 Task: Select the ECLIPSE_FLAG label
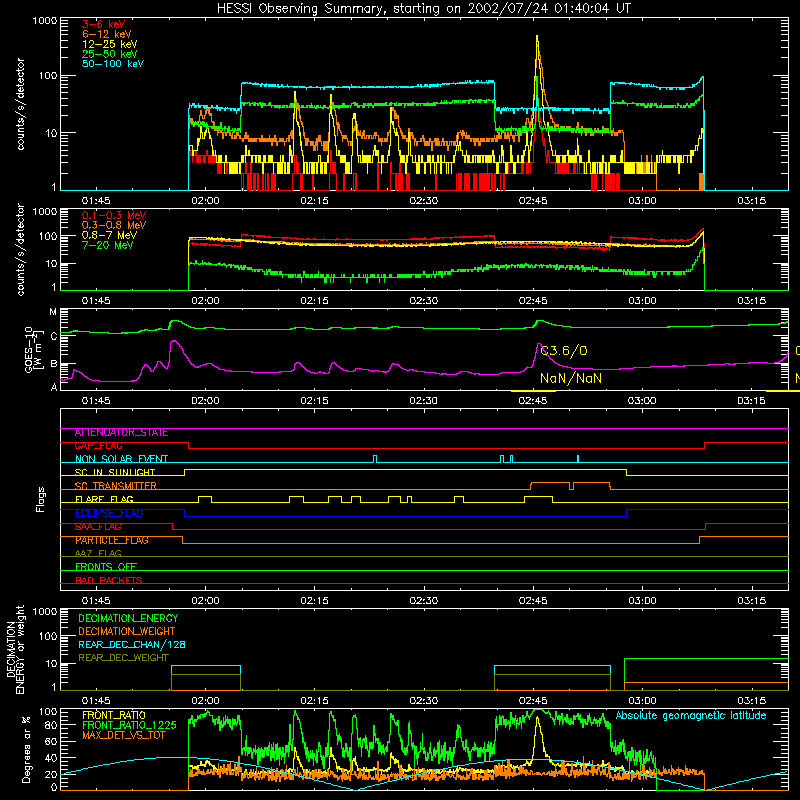pyautogui.click(x=109, y=513)
